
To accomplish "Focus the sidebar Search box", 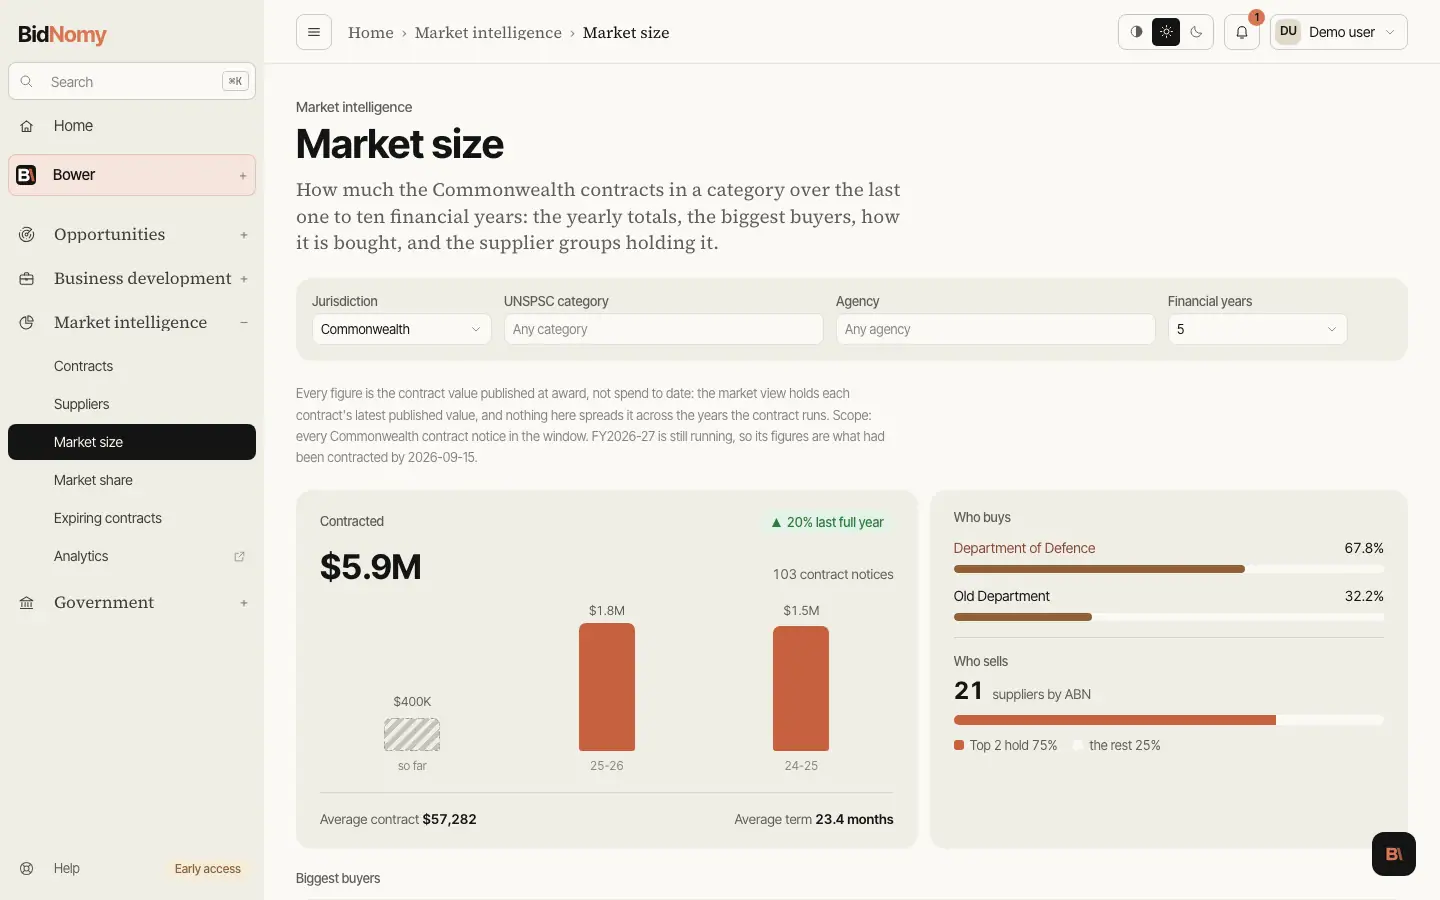I will (132, 82).
